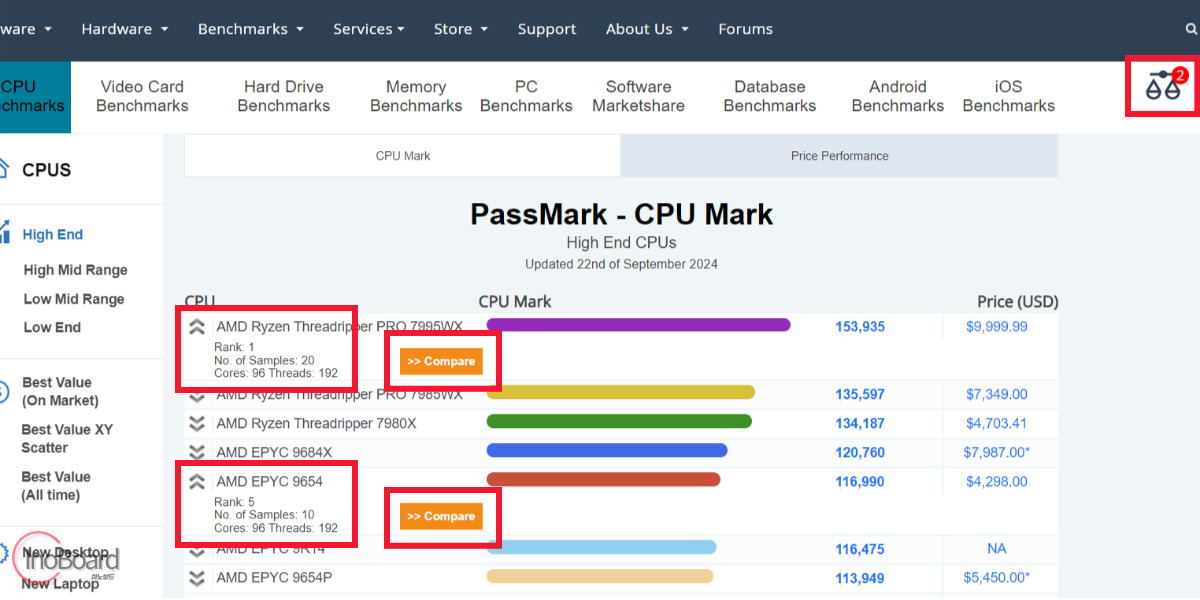Open Best Value XY Scatter link
Viewport: 1200px width, 600px height.
coord(67,438)
